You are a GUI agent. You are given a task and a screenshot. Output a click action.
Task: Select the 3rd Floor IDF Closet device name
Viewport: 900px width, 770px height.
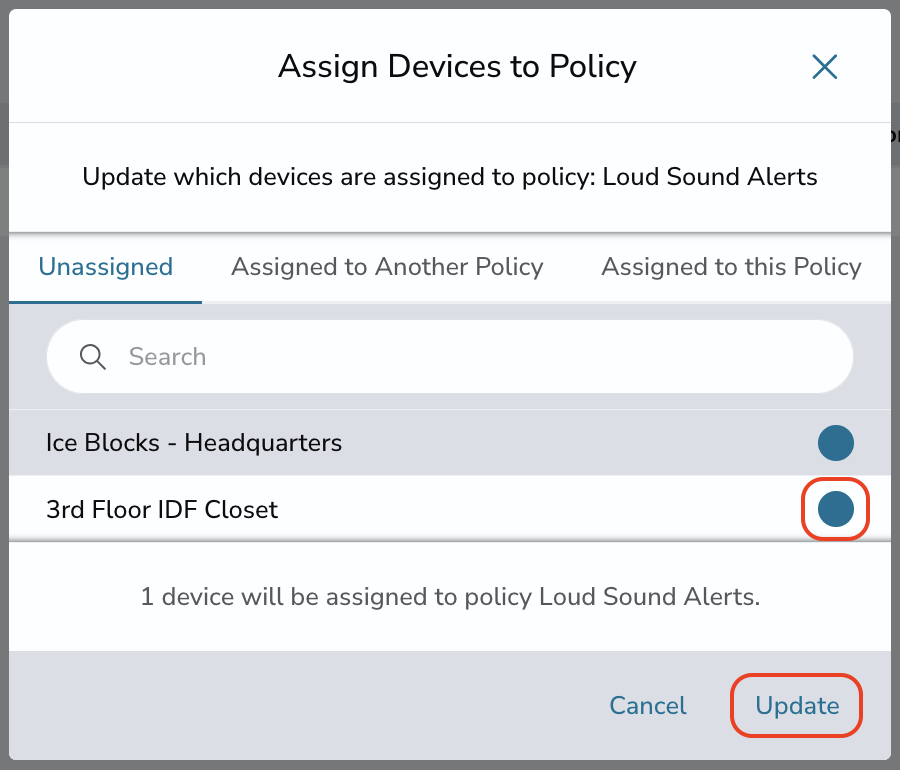coord(162,510)
